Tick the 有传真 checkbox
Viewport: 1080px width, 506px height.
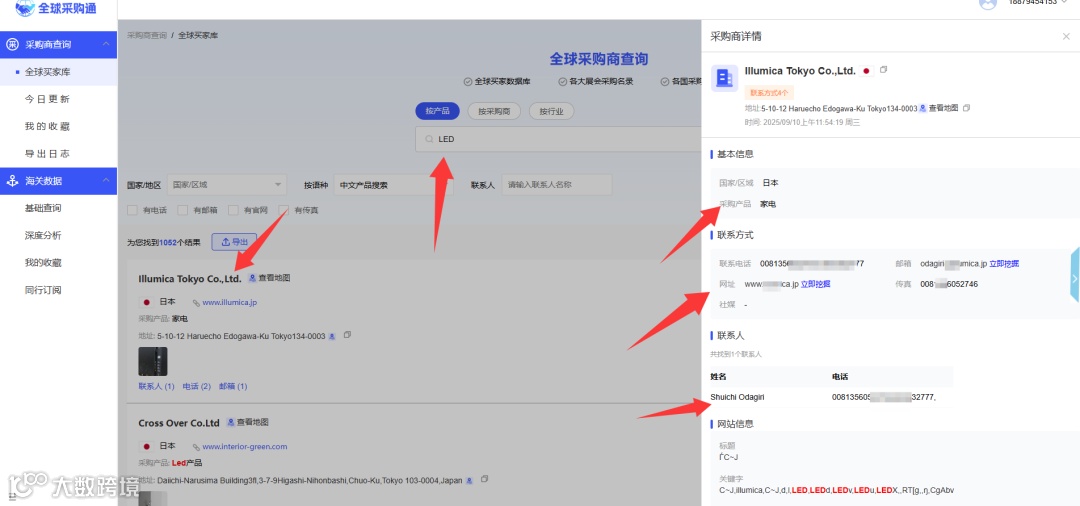tap(283, 210)
